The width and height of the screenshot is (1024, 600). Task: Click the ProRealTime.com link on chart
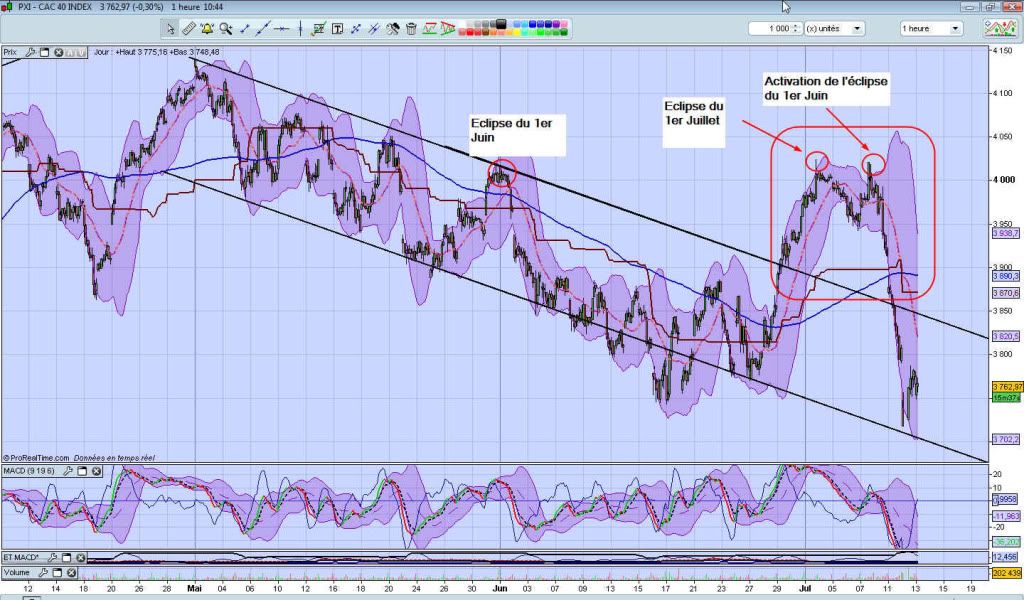38,456
